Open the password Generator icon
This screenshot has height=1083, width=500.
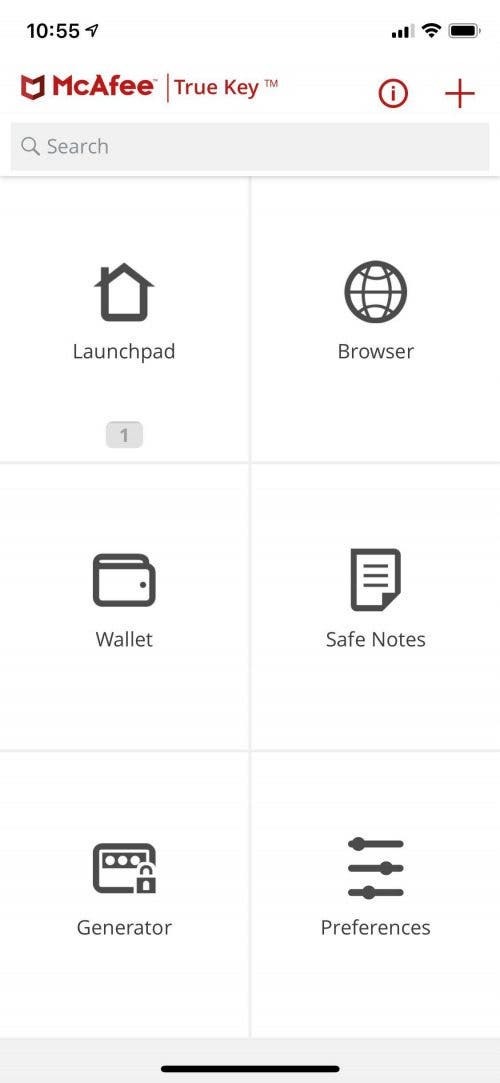pos(124,868)
